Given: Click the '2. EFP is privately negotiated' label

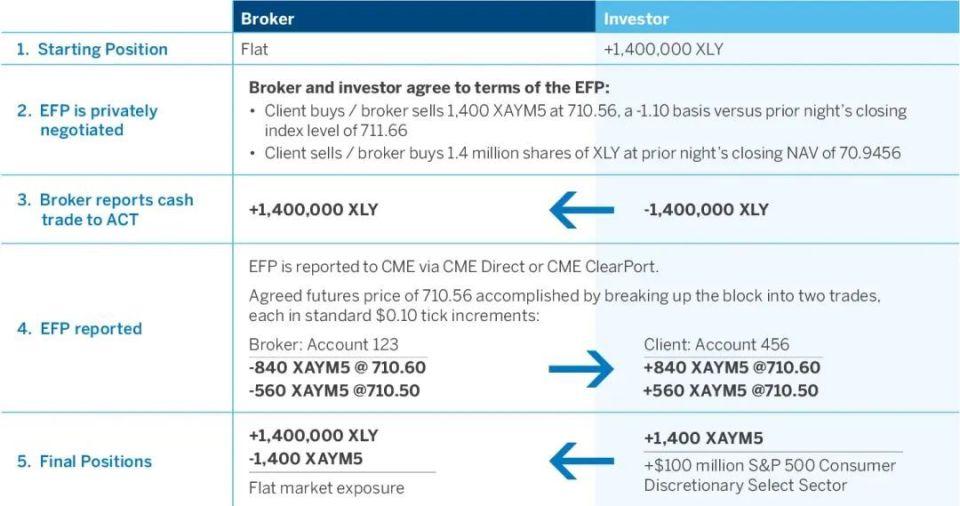Looking at the screenshot, I should click(88, 120).
